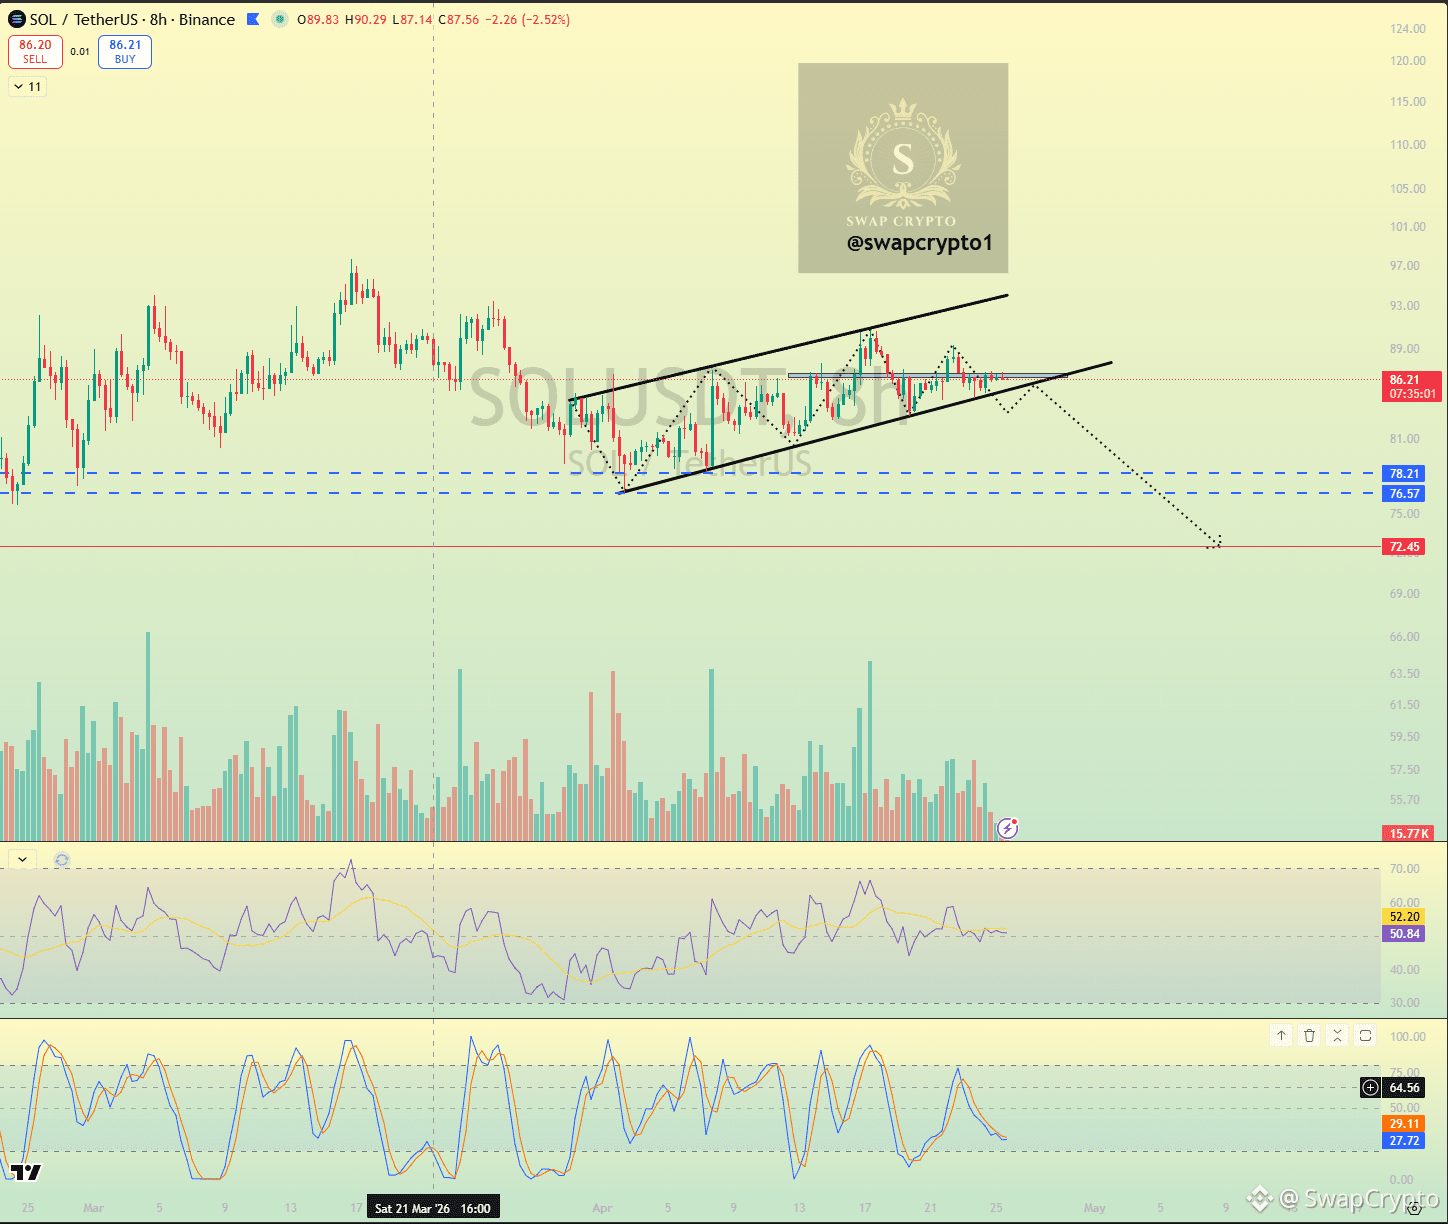Move the Stochastic pane up with the arrow icon

click(1281, 1035)
